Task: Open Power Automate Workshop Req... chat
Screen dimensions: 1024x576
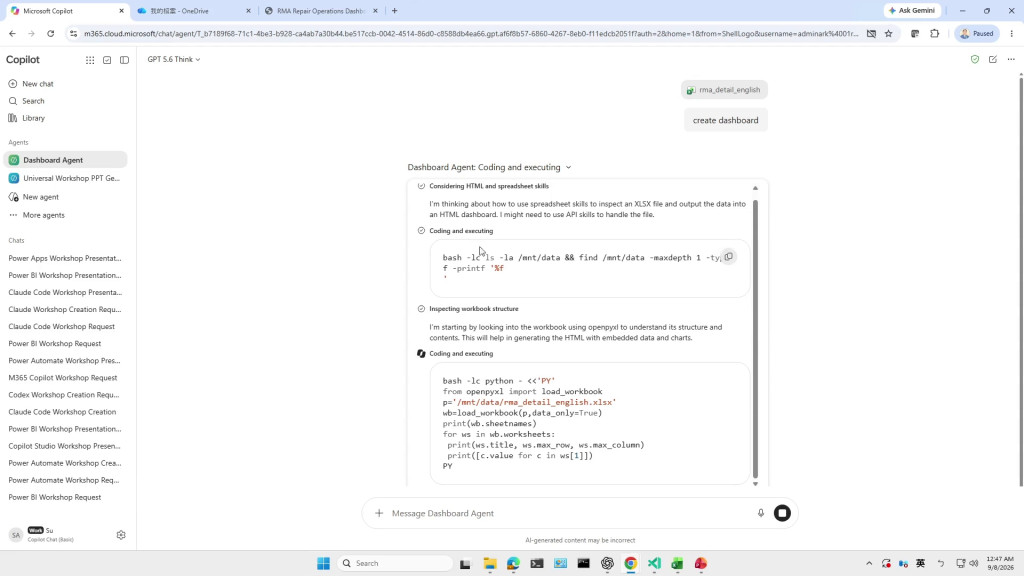Action: pos(65,480)
